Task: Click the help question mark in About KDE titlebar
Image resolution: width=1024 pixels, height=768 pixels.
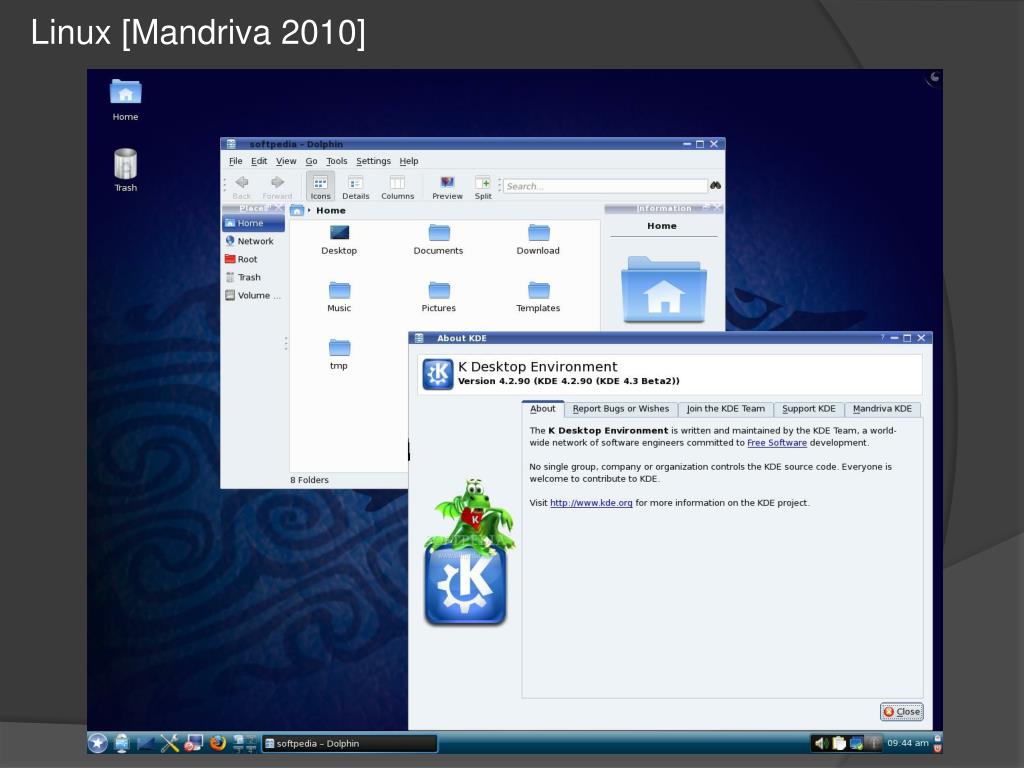Action: 882,338
